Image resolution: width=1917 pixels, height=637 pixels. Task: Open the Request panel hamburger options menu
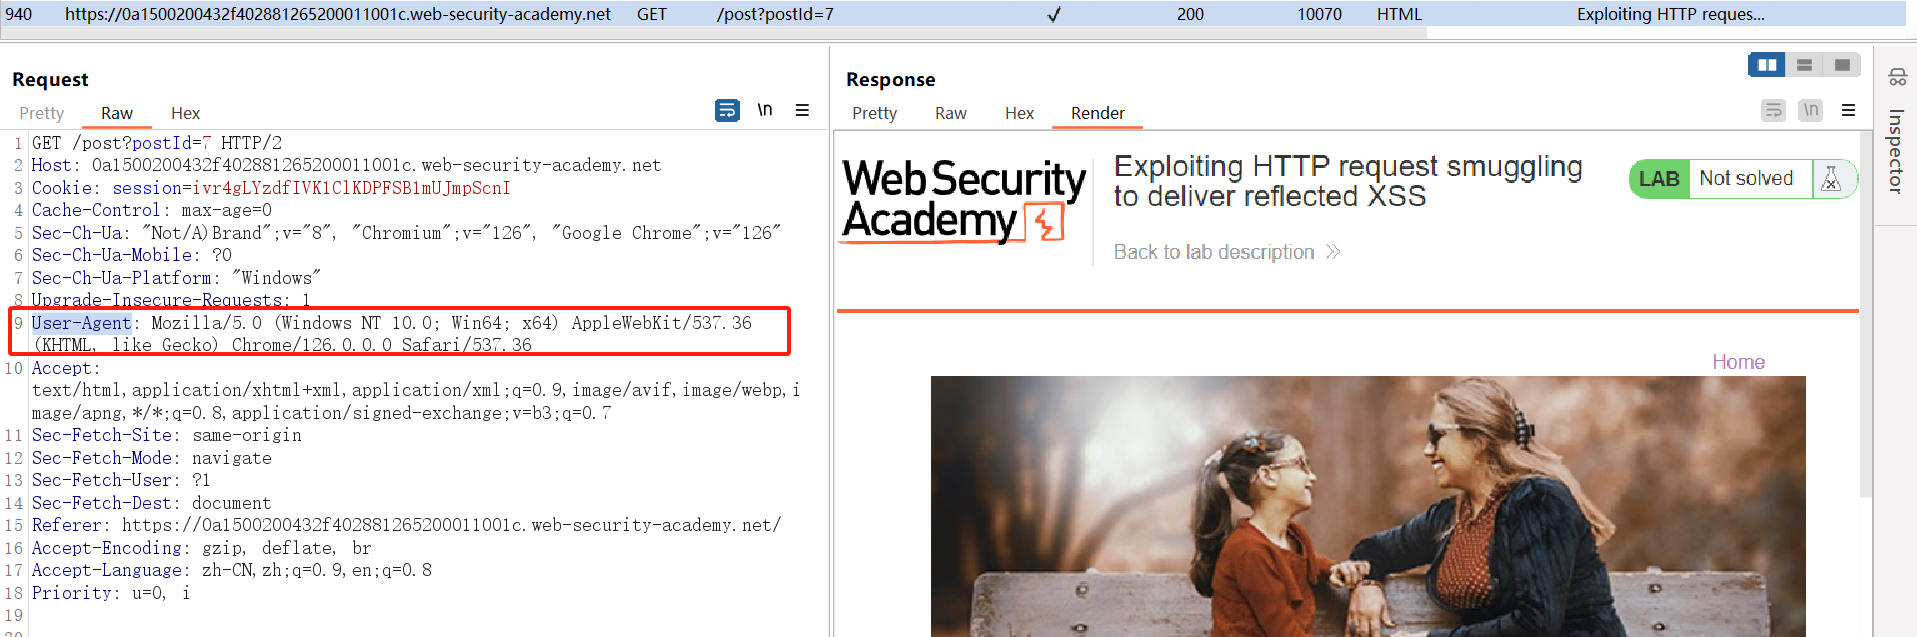tap(802, 110)
